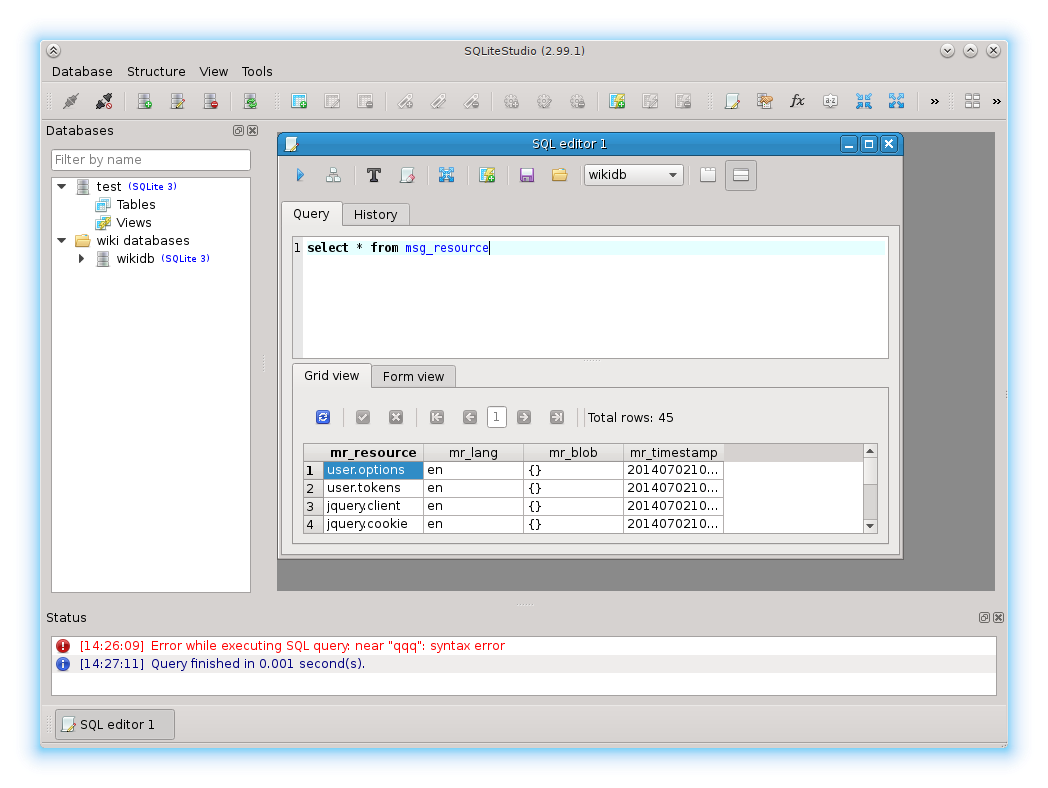Toggle results shown below the query

pos(741,175)
